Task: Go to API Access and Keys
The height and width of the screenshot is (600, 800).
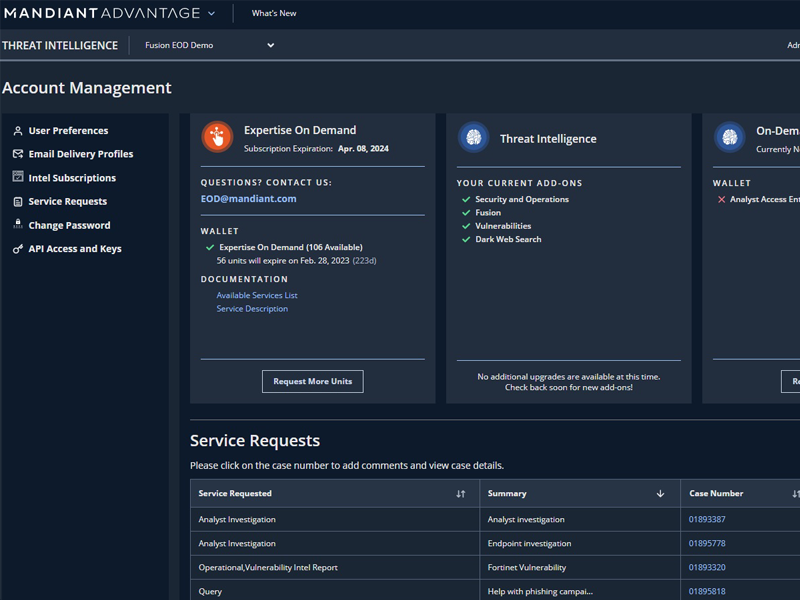Action: point(75,249)
